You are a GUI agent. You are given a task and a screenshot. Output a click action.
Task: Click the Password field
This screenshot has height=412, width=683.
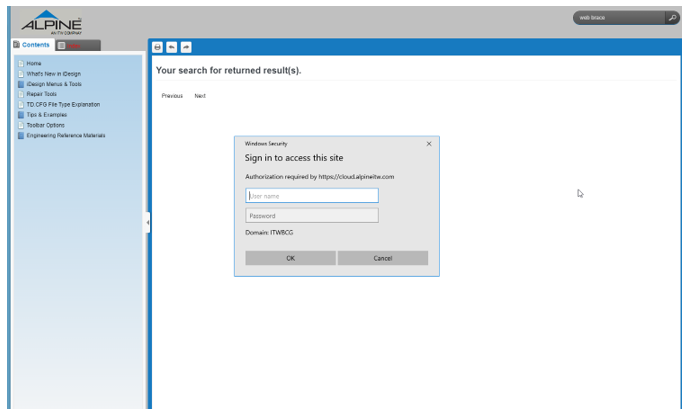click(311, 215)
